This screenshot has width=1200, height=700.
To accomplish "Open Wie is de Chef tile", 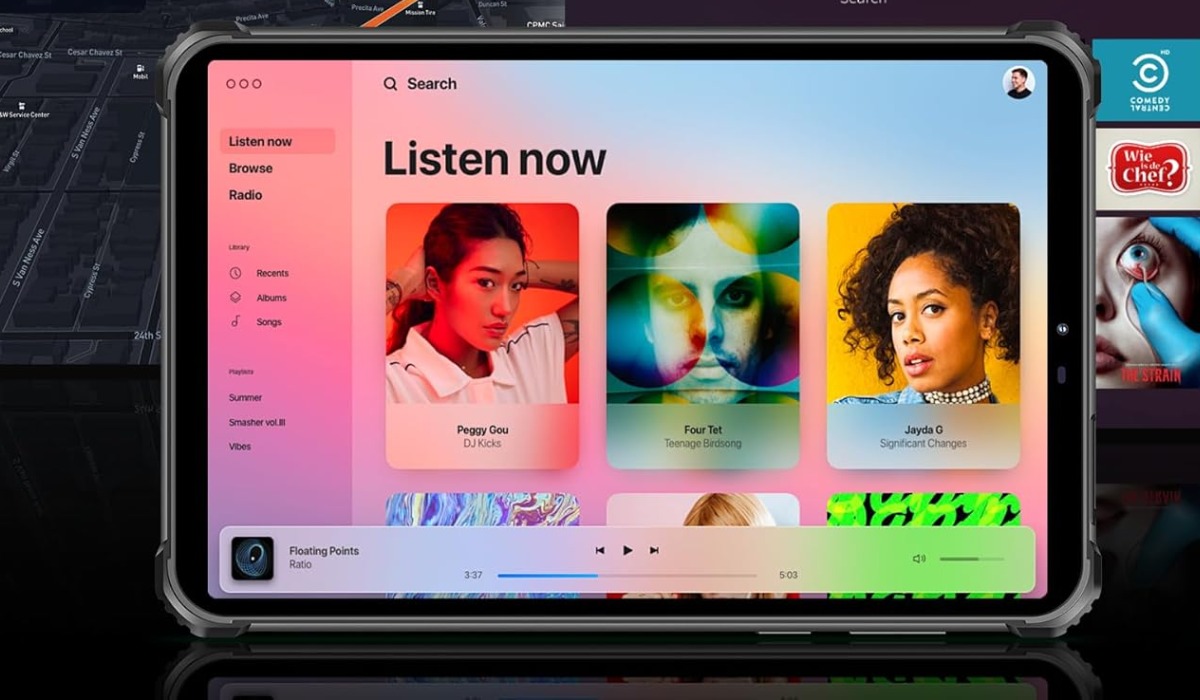I will tap(1148, 167).
